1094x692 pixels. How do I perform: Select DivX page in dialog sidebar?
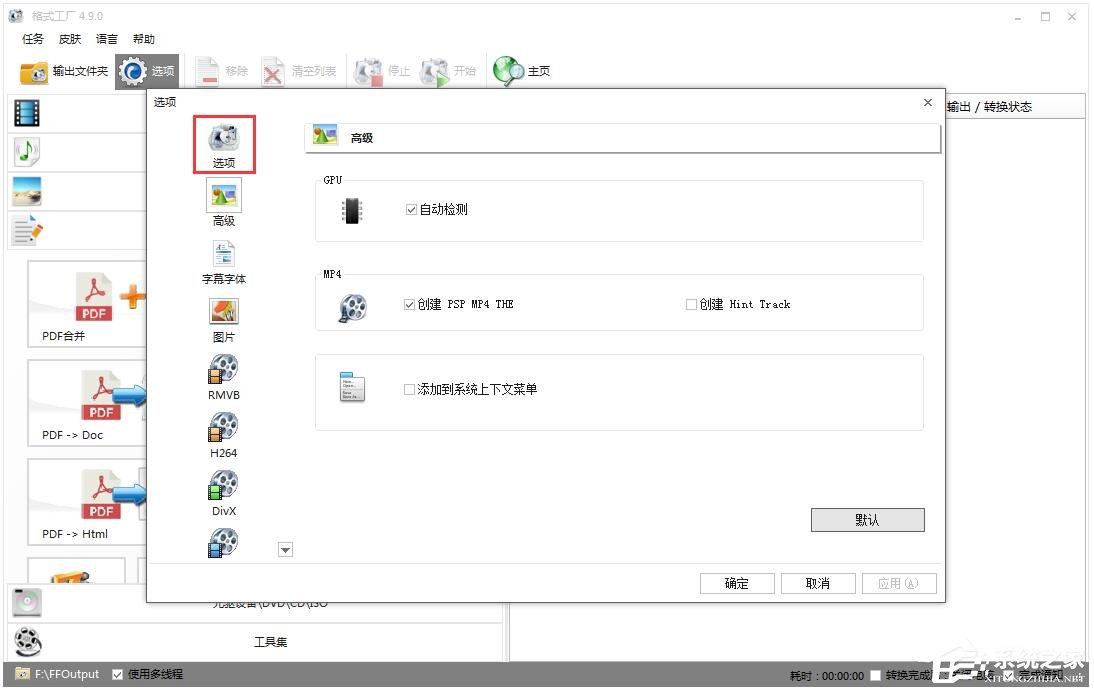point(224,494)
